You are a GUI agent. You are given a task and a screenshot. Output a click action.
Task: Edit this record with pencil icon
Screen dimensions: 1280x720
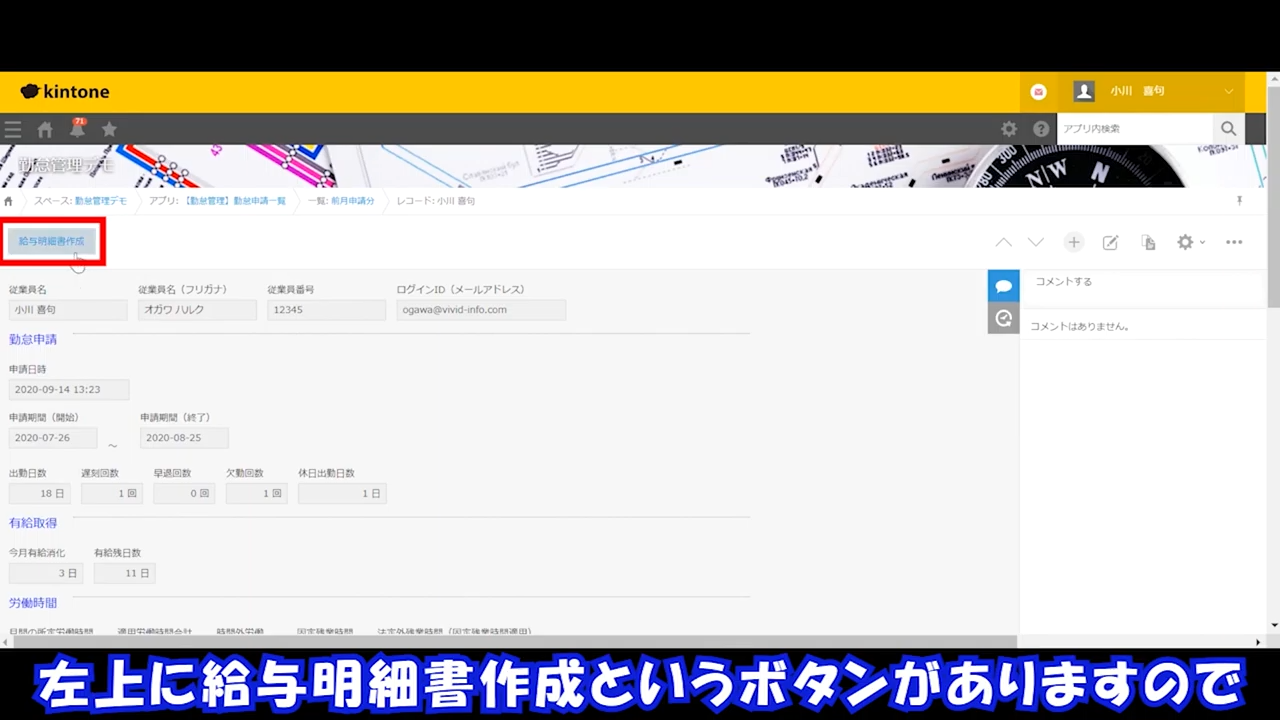[1110, 242]
